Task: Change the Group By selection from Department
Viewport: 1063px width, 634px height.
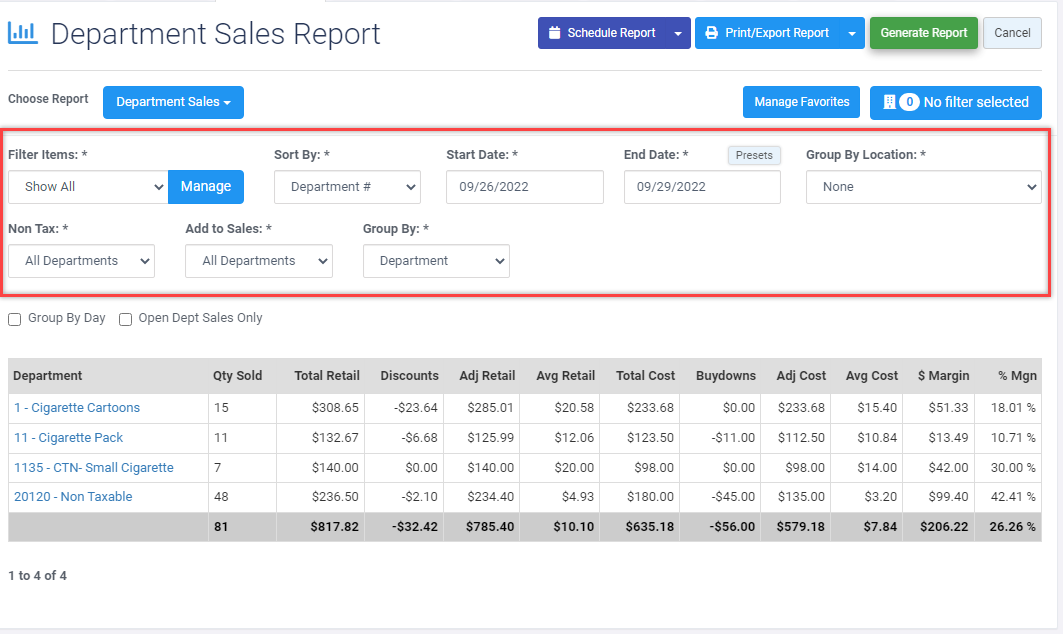Action: coord(436,261)
